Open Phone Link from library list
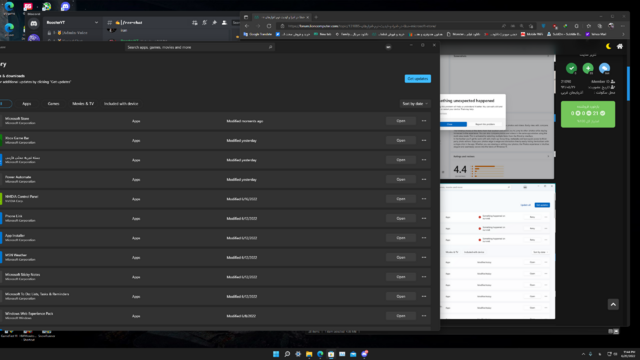The width and height of the screenshot is (640, 360). pos(401,218)
